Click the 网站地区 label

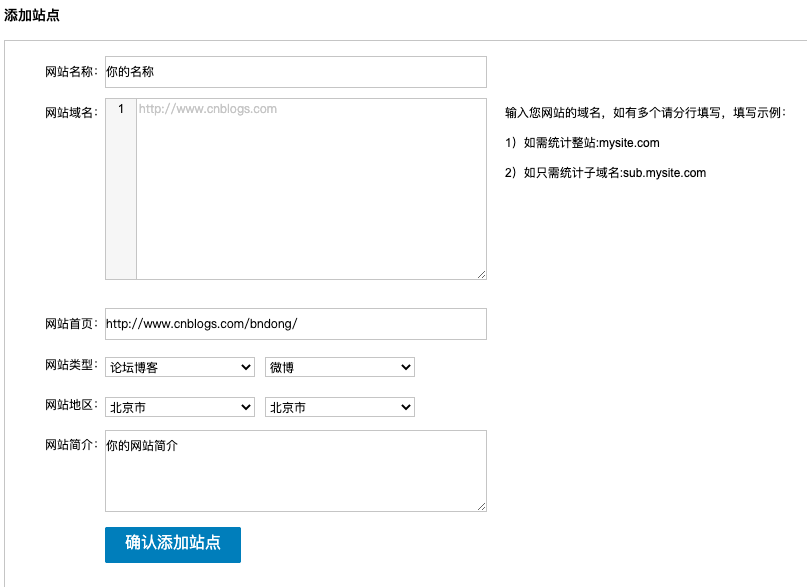pos(71,405)
